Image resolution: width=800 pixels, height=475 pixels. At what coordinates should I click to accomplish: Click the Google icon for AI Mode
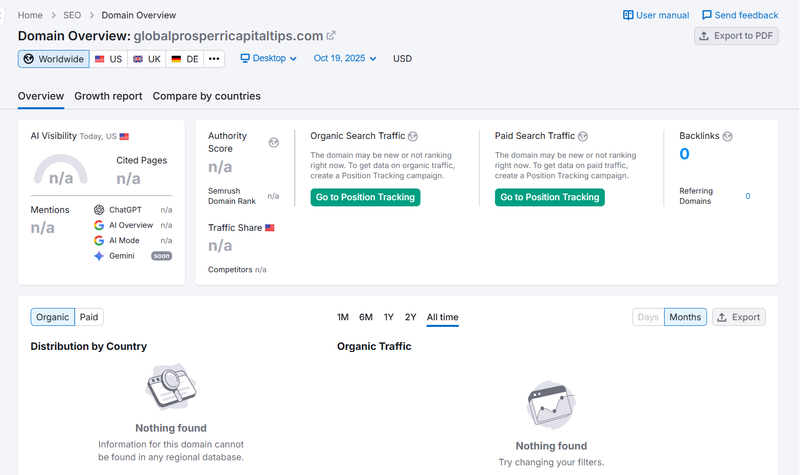[x=99, y=240]
